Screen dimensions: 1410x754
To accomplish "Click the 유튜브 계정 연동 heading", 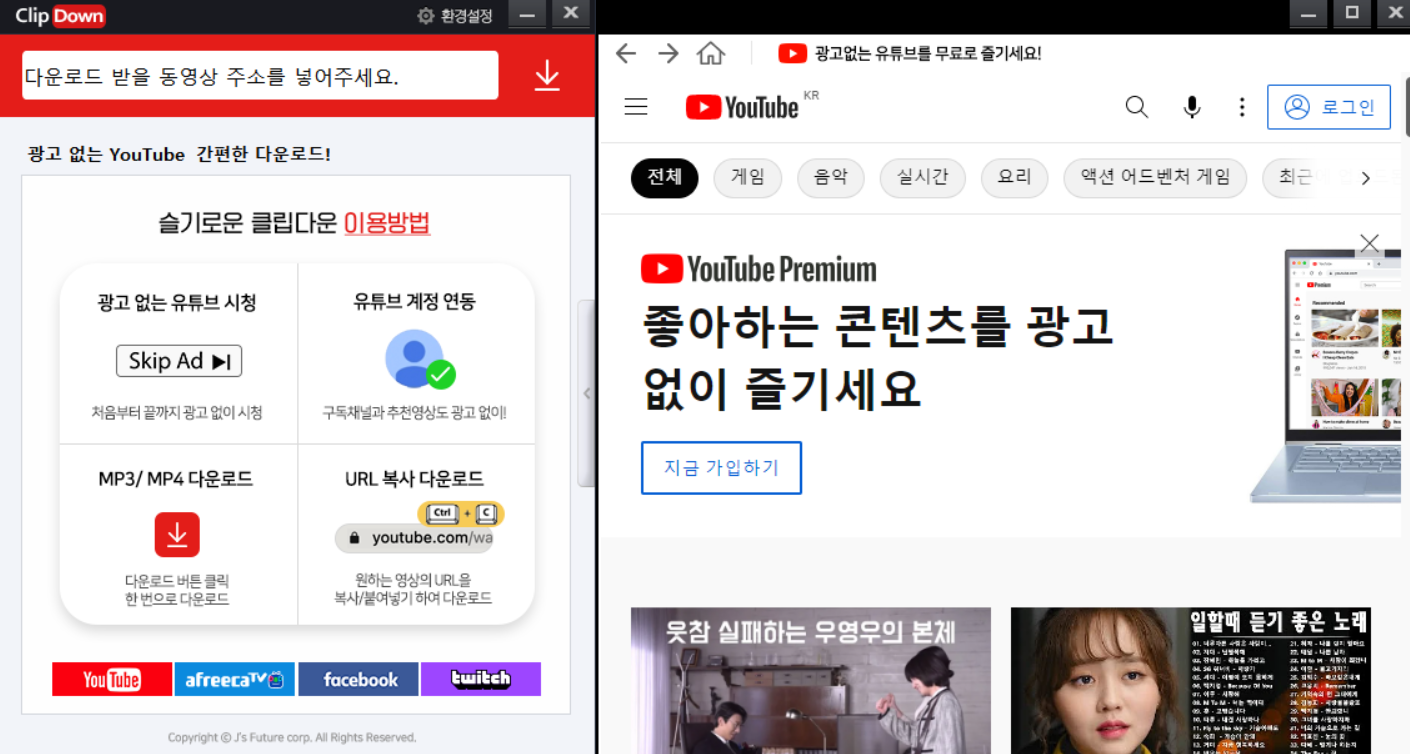I will pos(415,301).
